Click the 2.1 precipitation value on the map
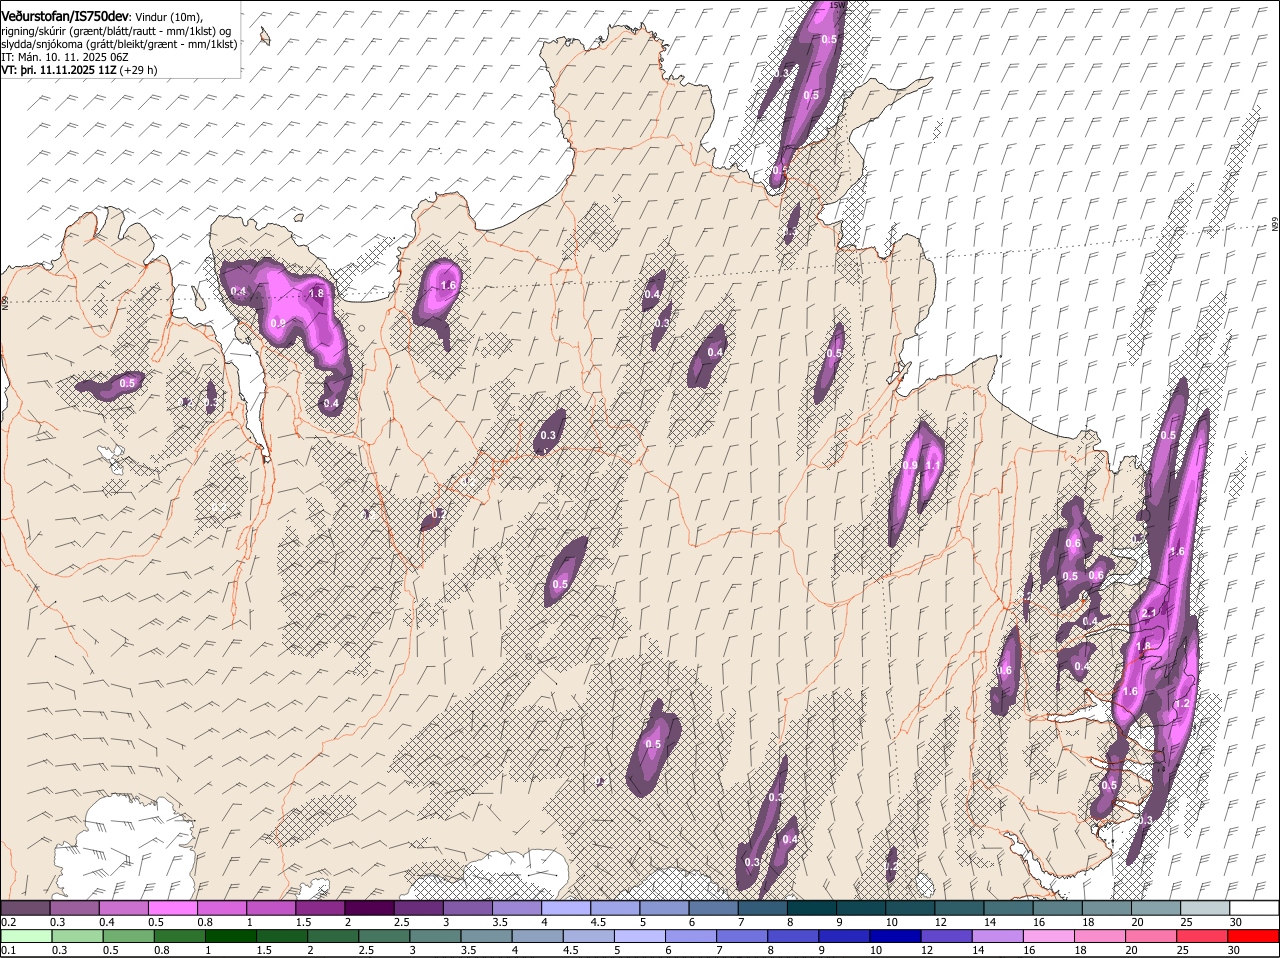 point(1149,613)
